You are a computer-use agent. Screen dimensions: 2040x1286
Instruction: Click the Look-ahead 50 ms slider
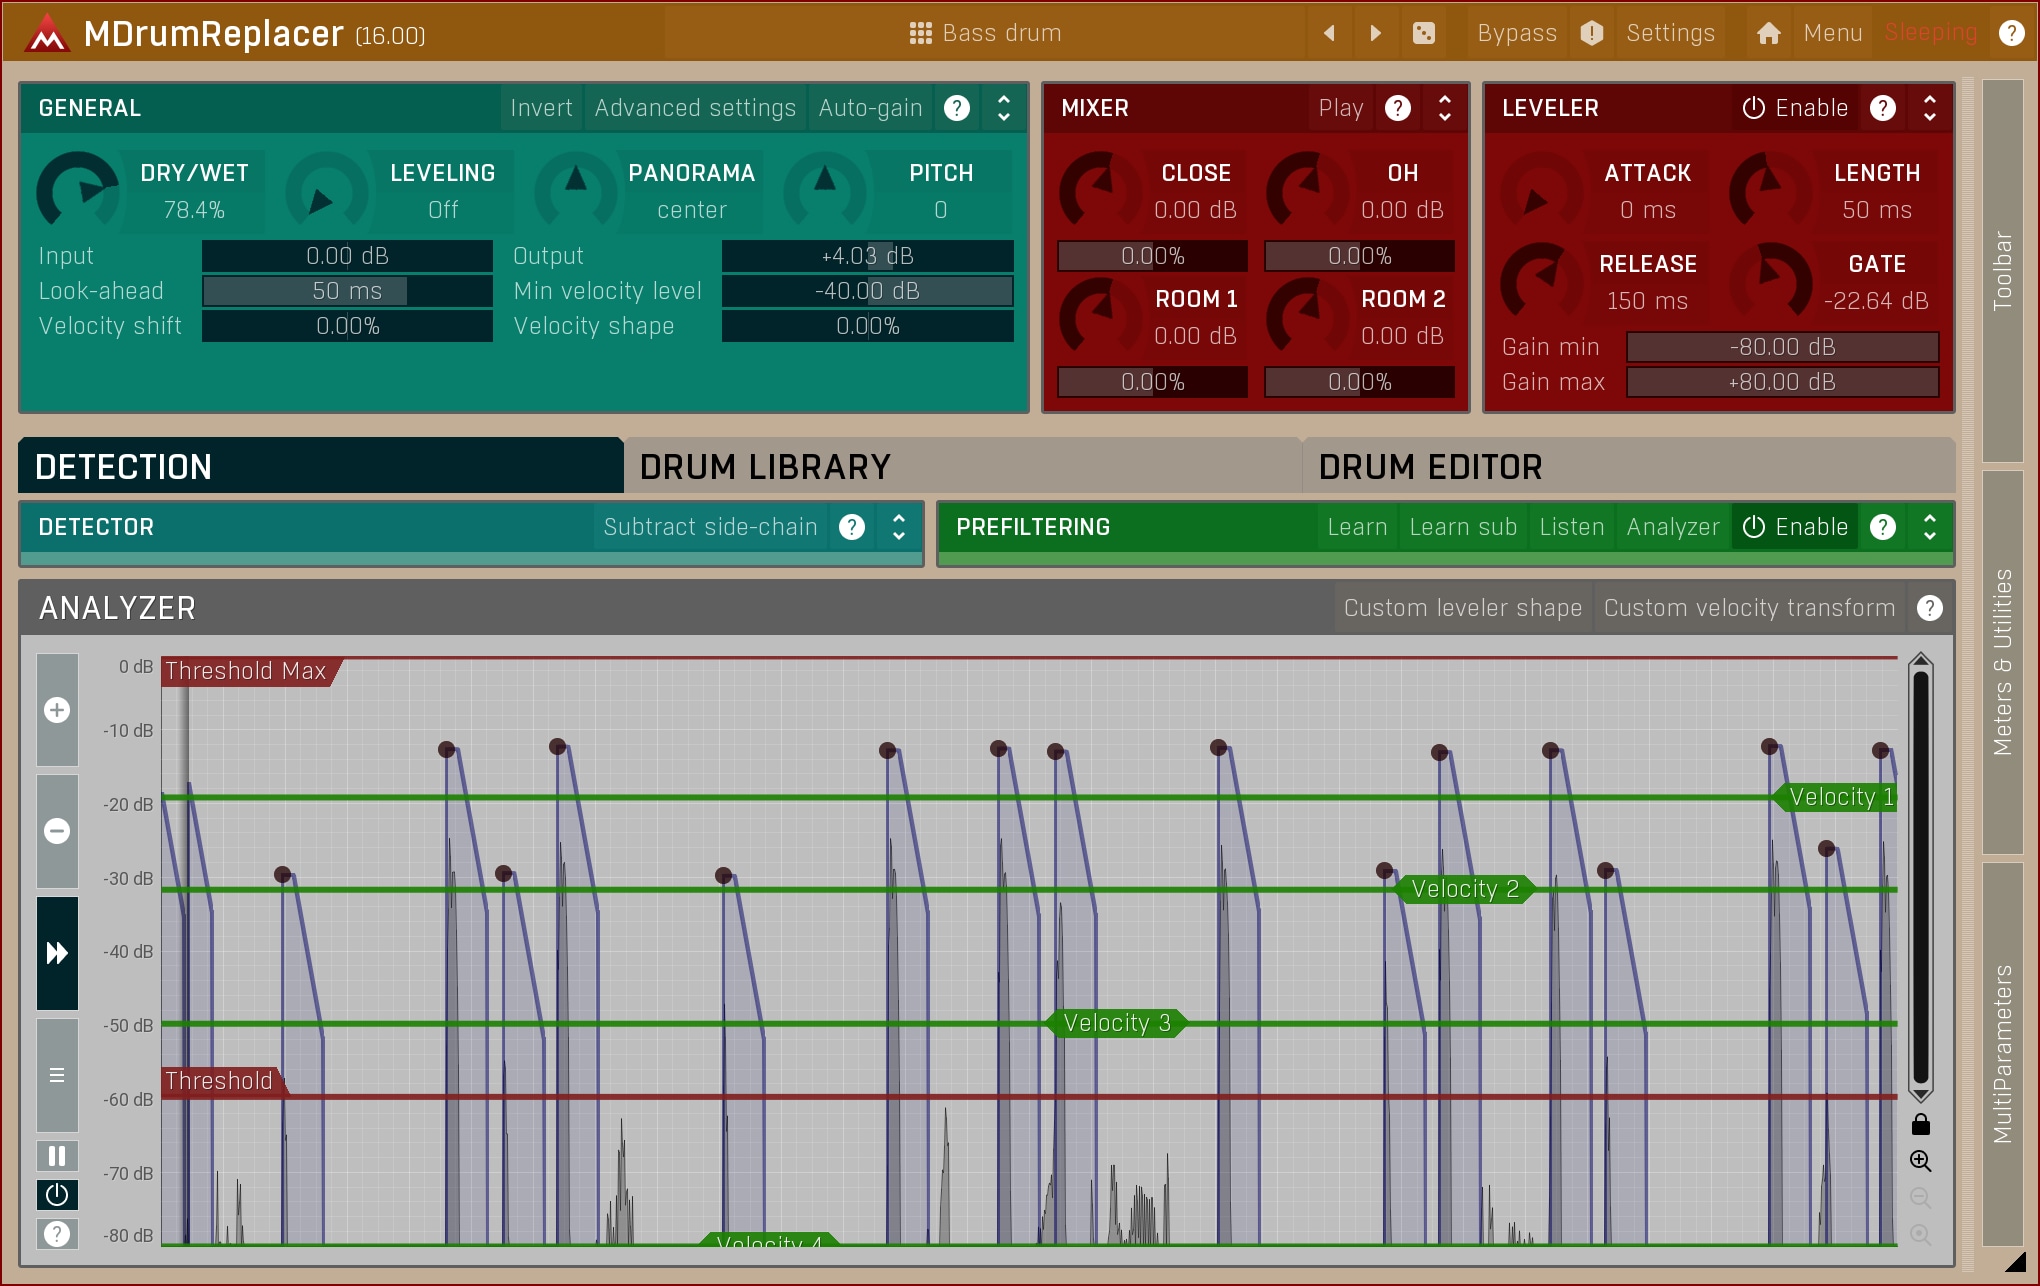click(347, 291)
